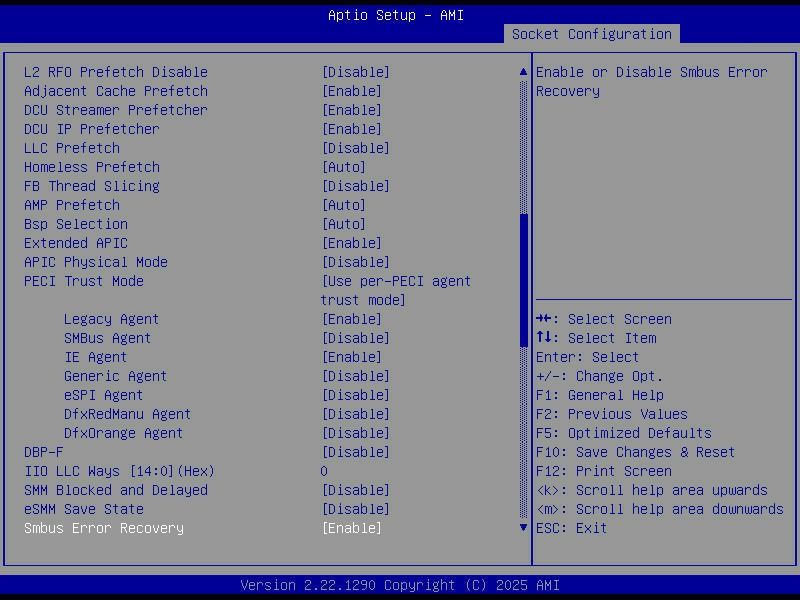Open Smbus Error Recovery Enable value

click(352, 528)
